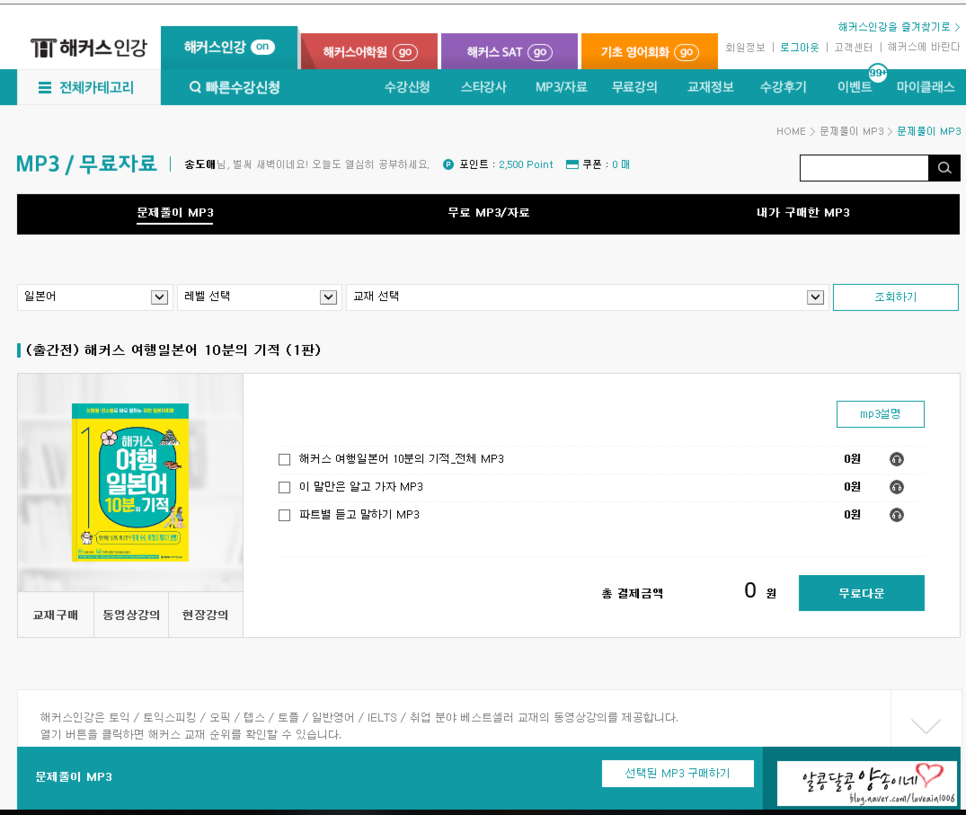The image size is (966, 815).
Task: Open 무료강의 menu
Action: [x=634, y=87]
